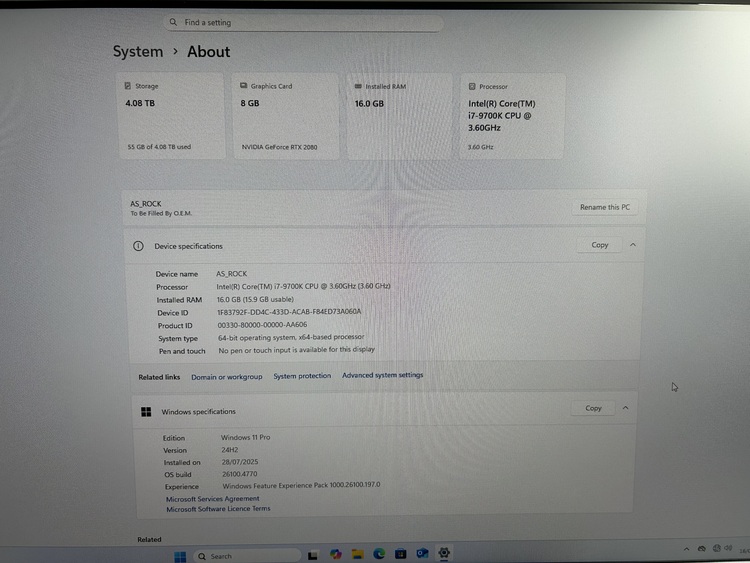Launch Copilot from the taskbar
This screenshot has height=563, width=750.
(x=335, y=554)
